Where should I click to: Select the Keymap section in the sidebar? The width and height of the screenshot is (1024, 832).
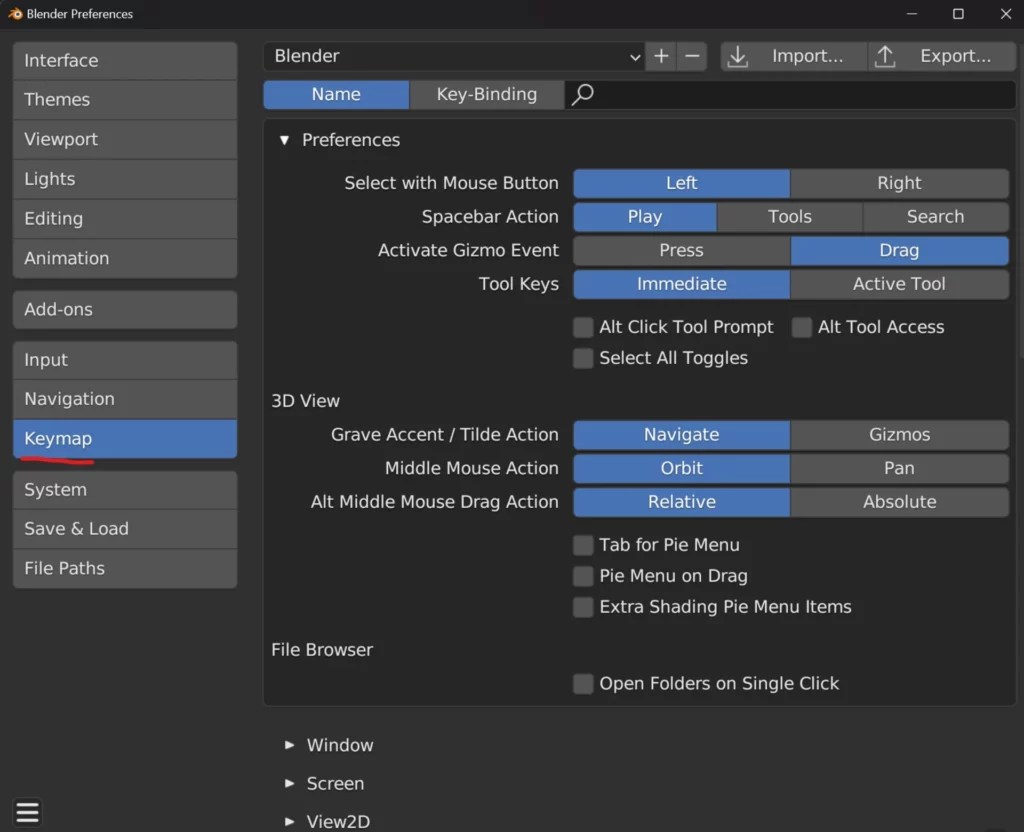(x=124, y=438)
